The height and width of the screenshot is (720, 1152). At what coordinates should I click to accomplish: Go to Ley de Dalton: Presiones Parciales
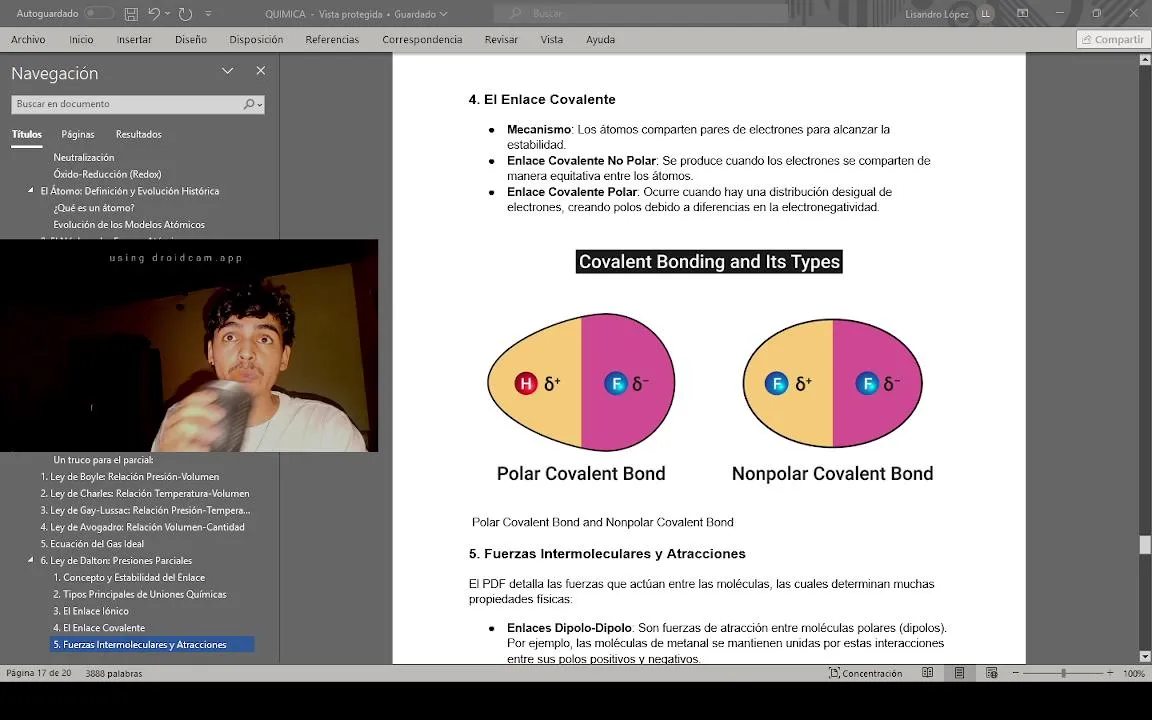coord(116,561)
